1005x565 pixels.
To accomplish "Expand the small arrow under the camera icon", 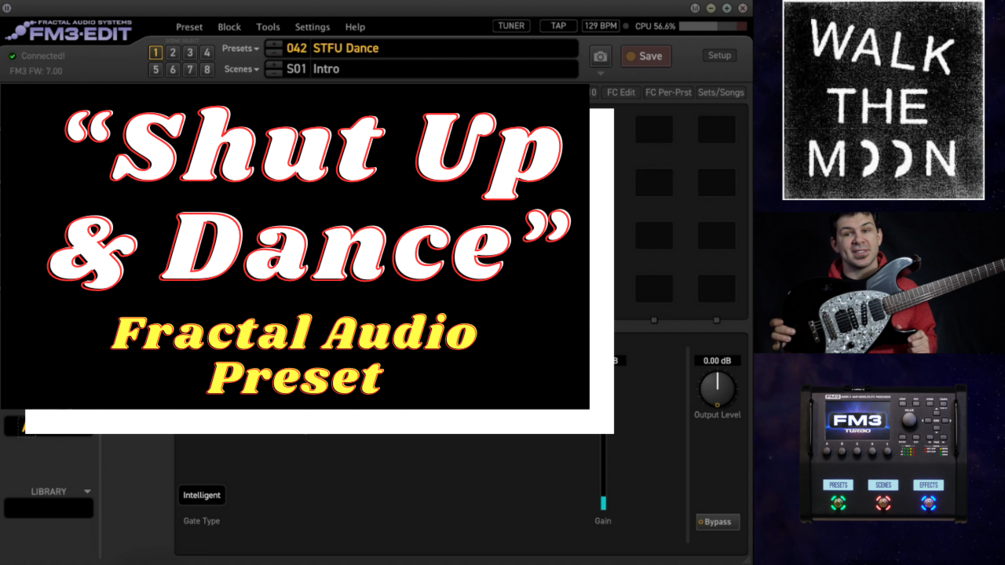I will (x=601, y=73).
